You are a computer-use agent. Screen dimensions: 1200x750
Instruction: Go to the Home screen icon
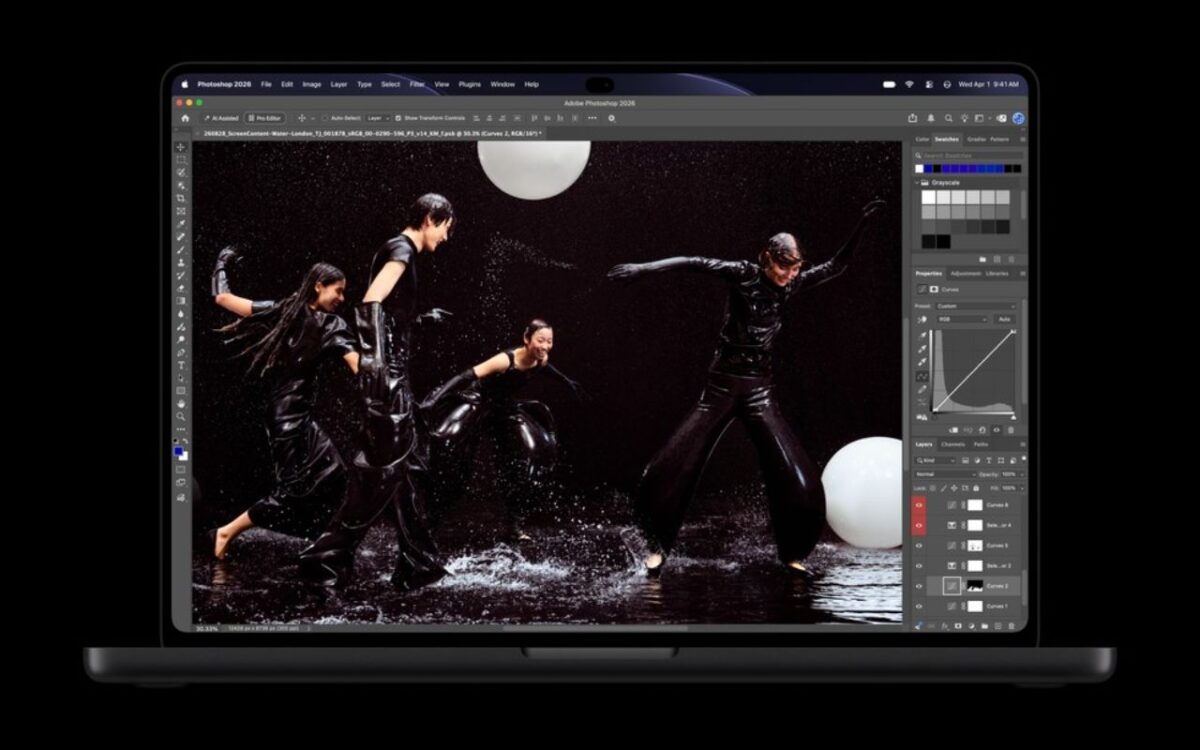(185, 118)
